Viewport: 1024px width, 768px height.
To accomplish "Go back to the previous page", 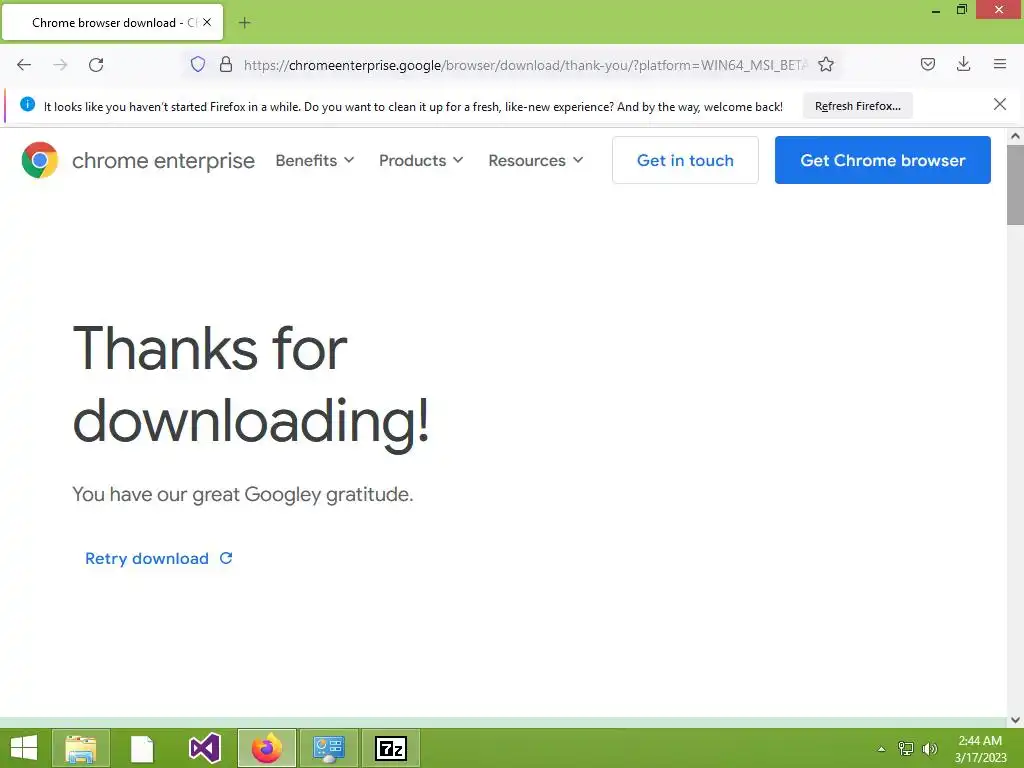I will click(x=24, y=65).
